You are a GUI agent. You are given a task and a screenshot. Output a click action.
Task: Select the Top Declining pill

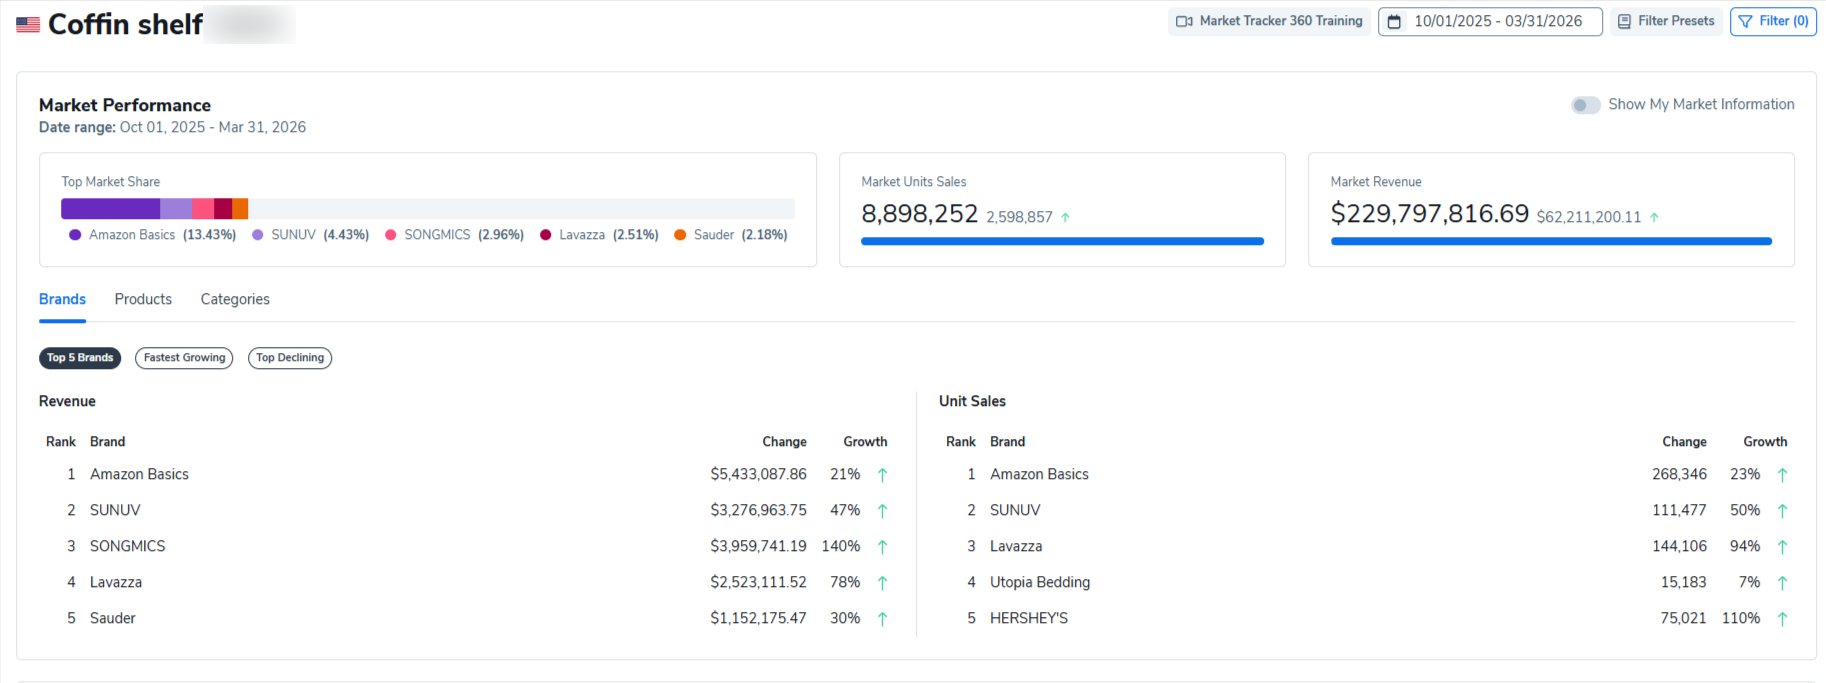[290, 358]
